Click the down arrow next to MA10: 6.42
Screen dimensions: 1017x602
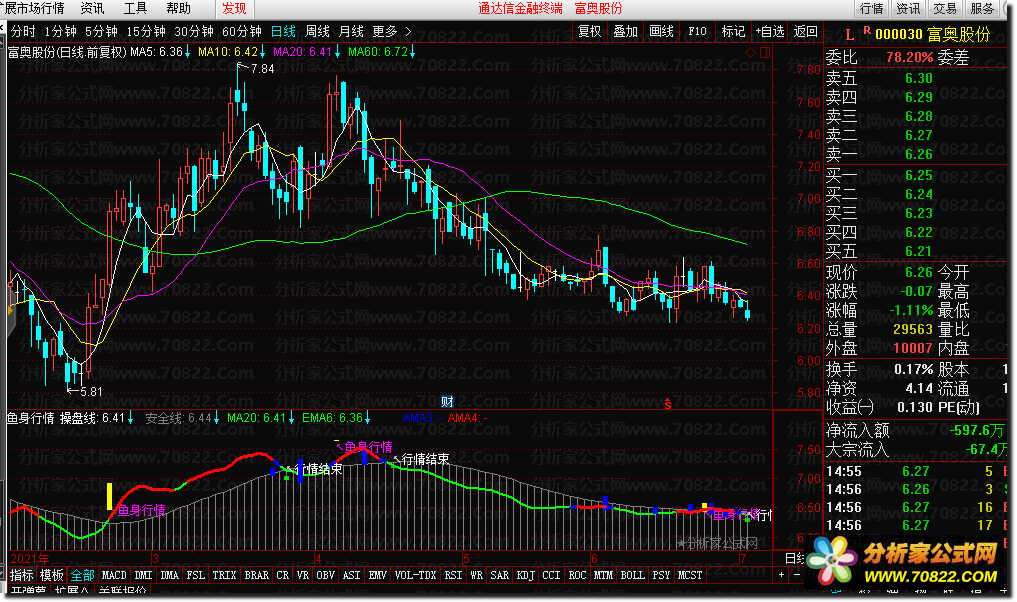click(263, 52)
